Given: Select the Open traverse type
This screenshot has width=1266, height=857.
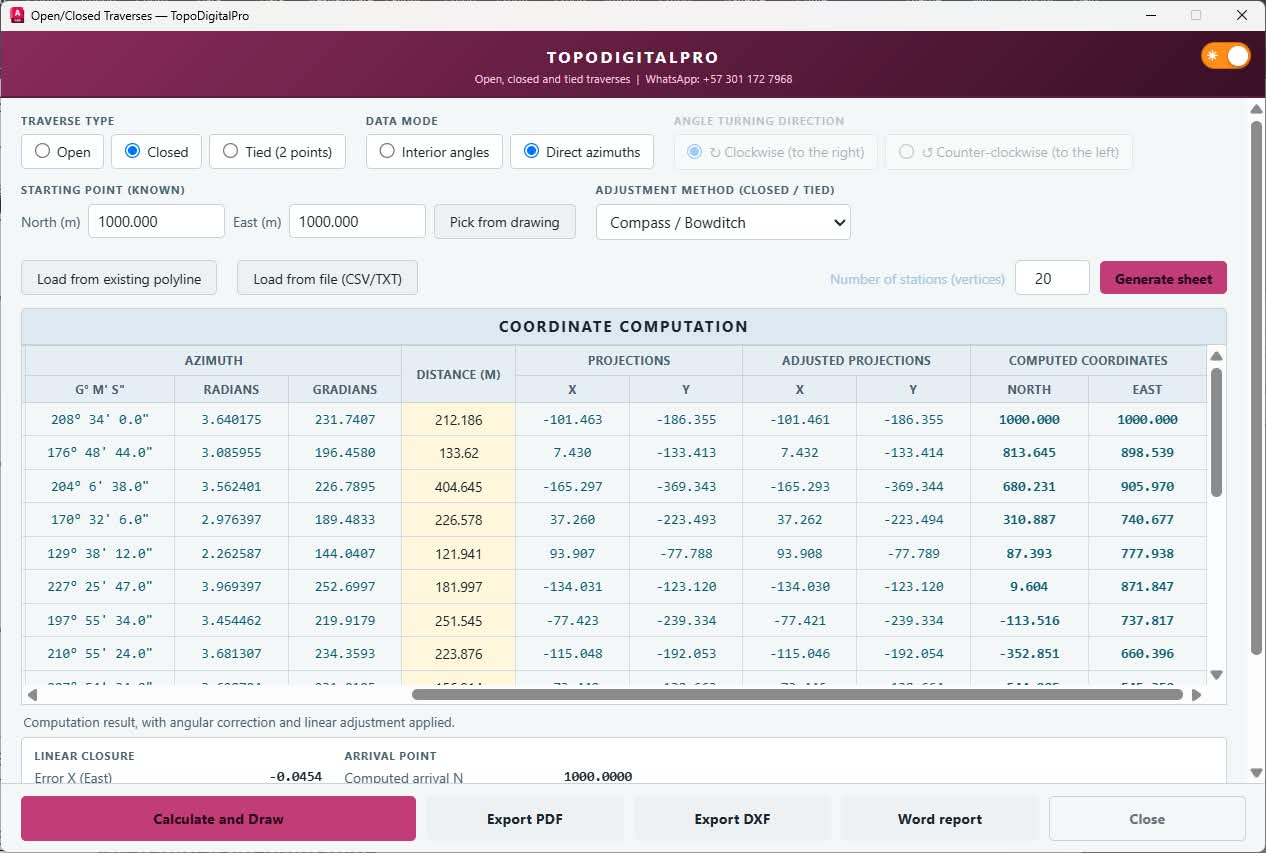Looking at the screenshot, I should tap(62, 152).
